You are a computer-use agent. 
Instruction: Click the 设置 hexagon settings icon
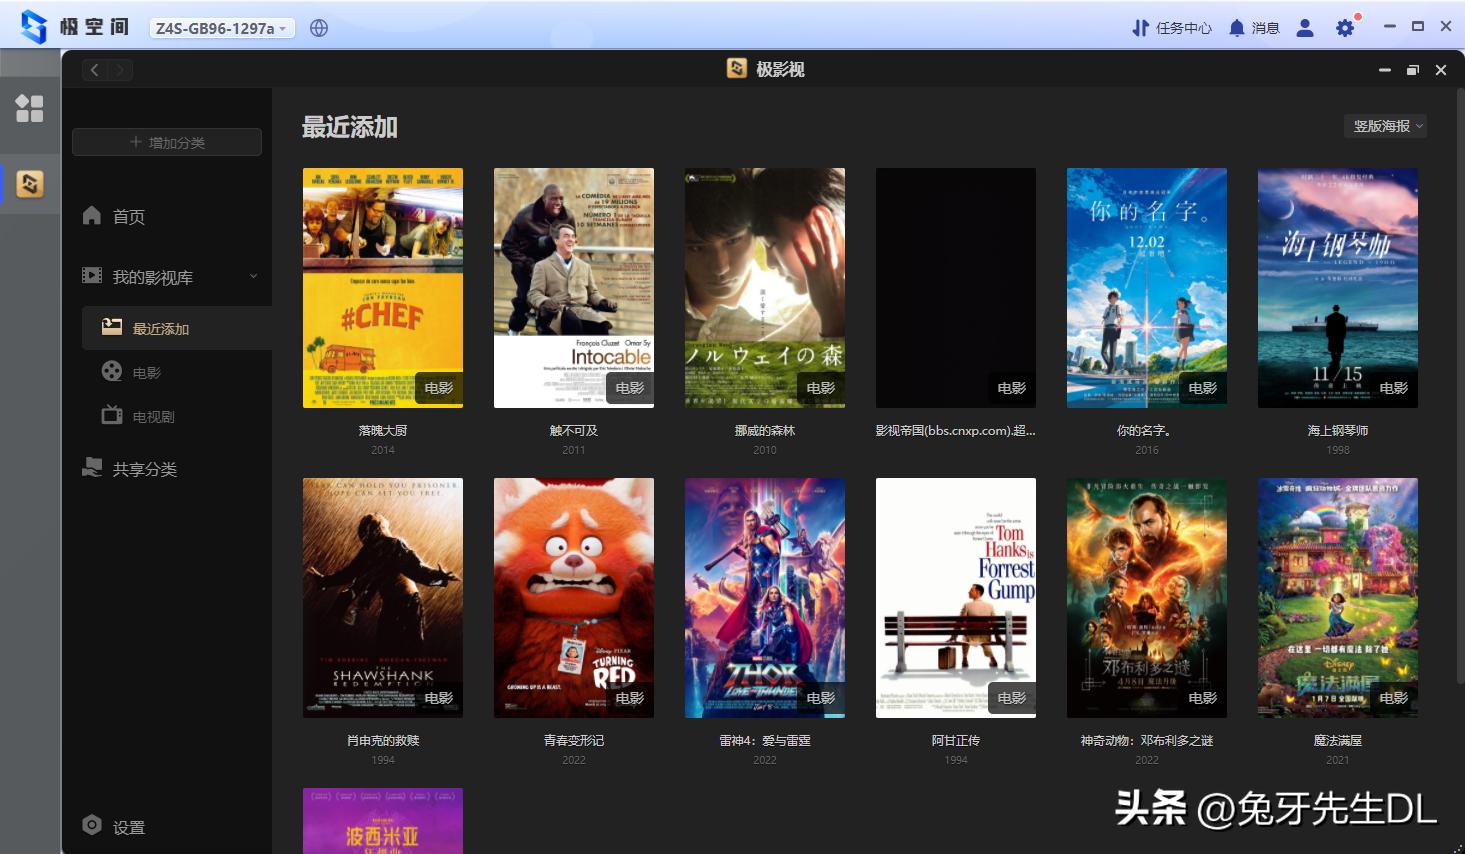coord(92,825)
